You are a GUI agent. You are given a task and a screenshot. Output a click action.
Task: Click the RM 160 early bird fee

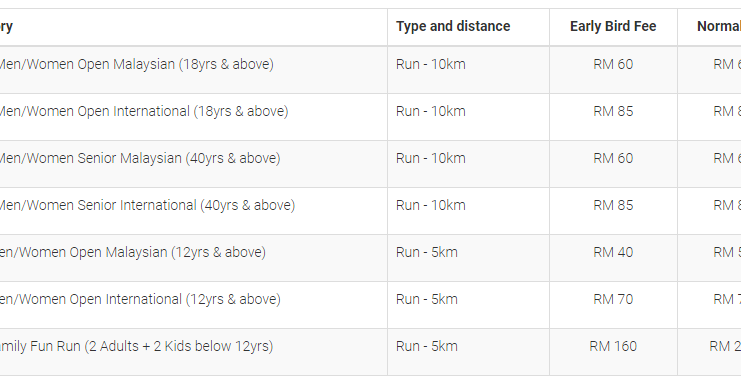click(613, 346)
